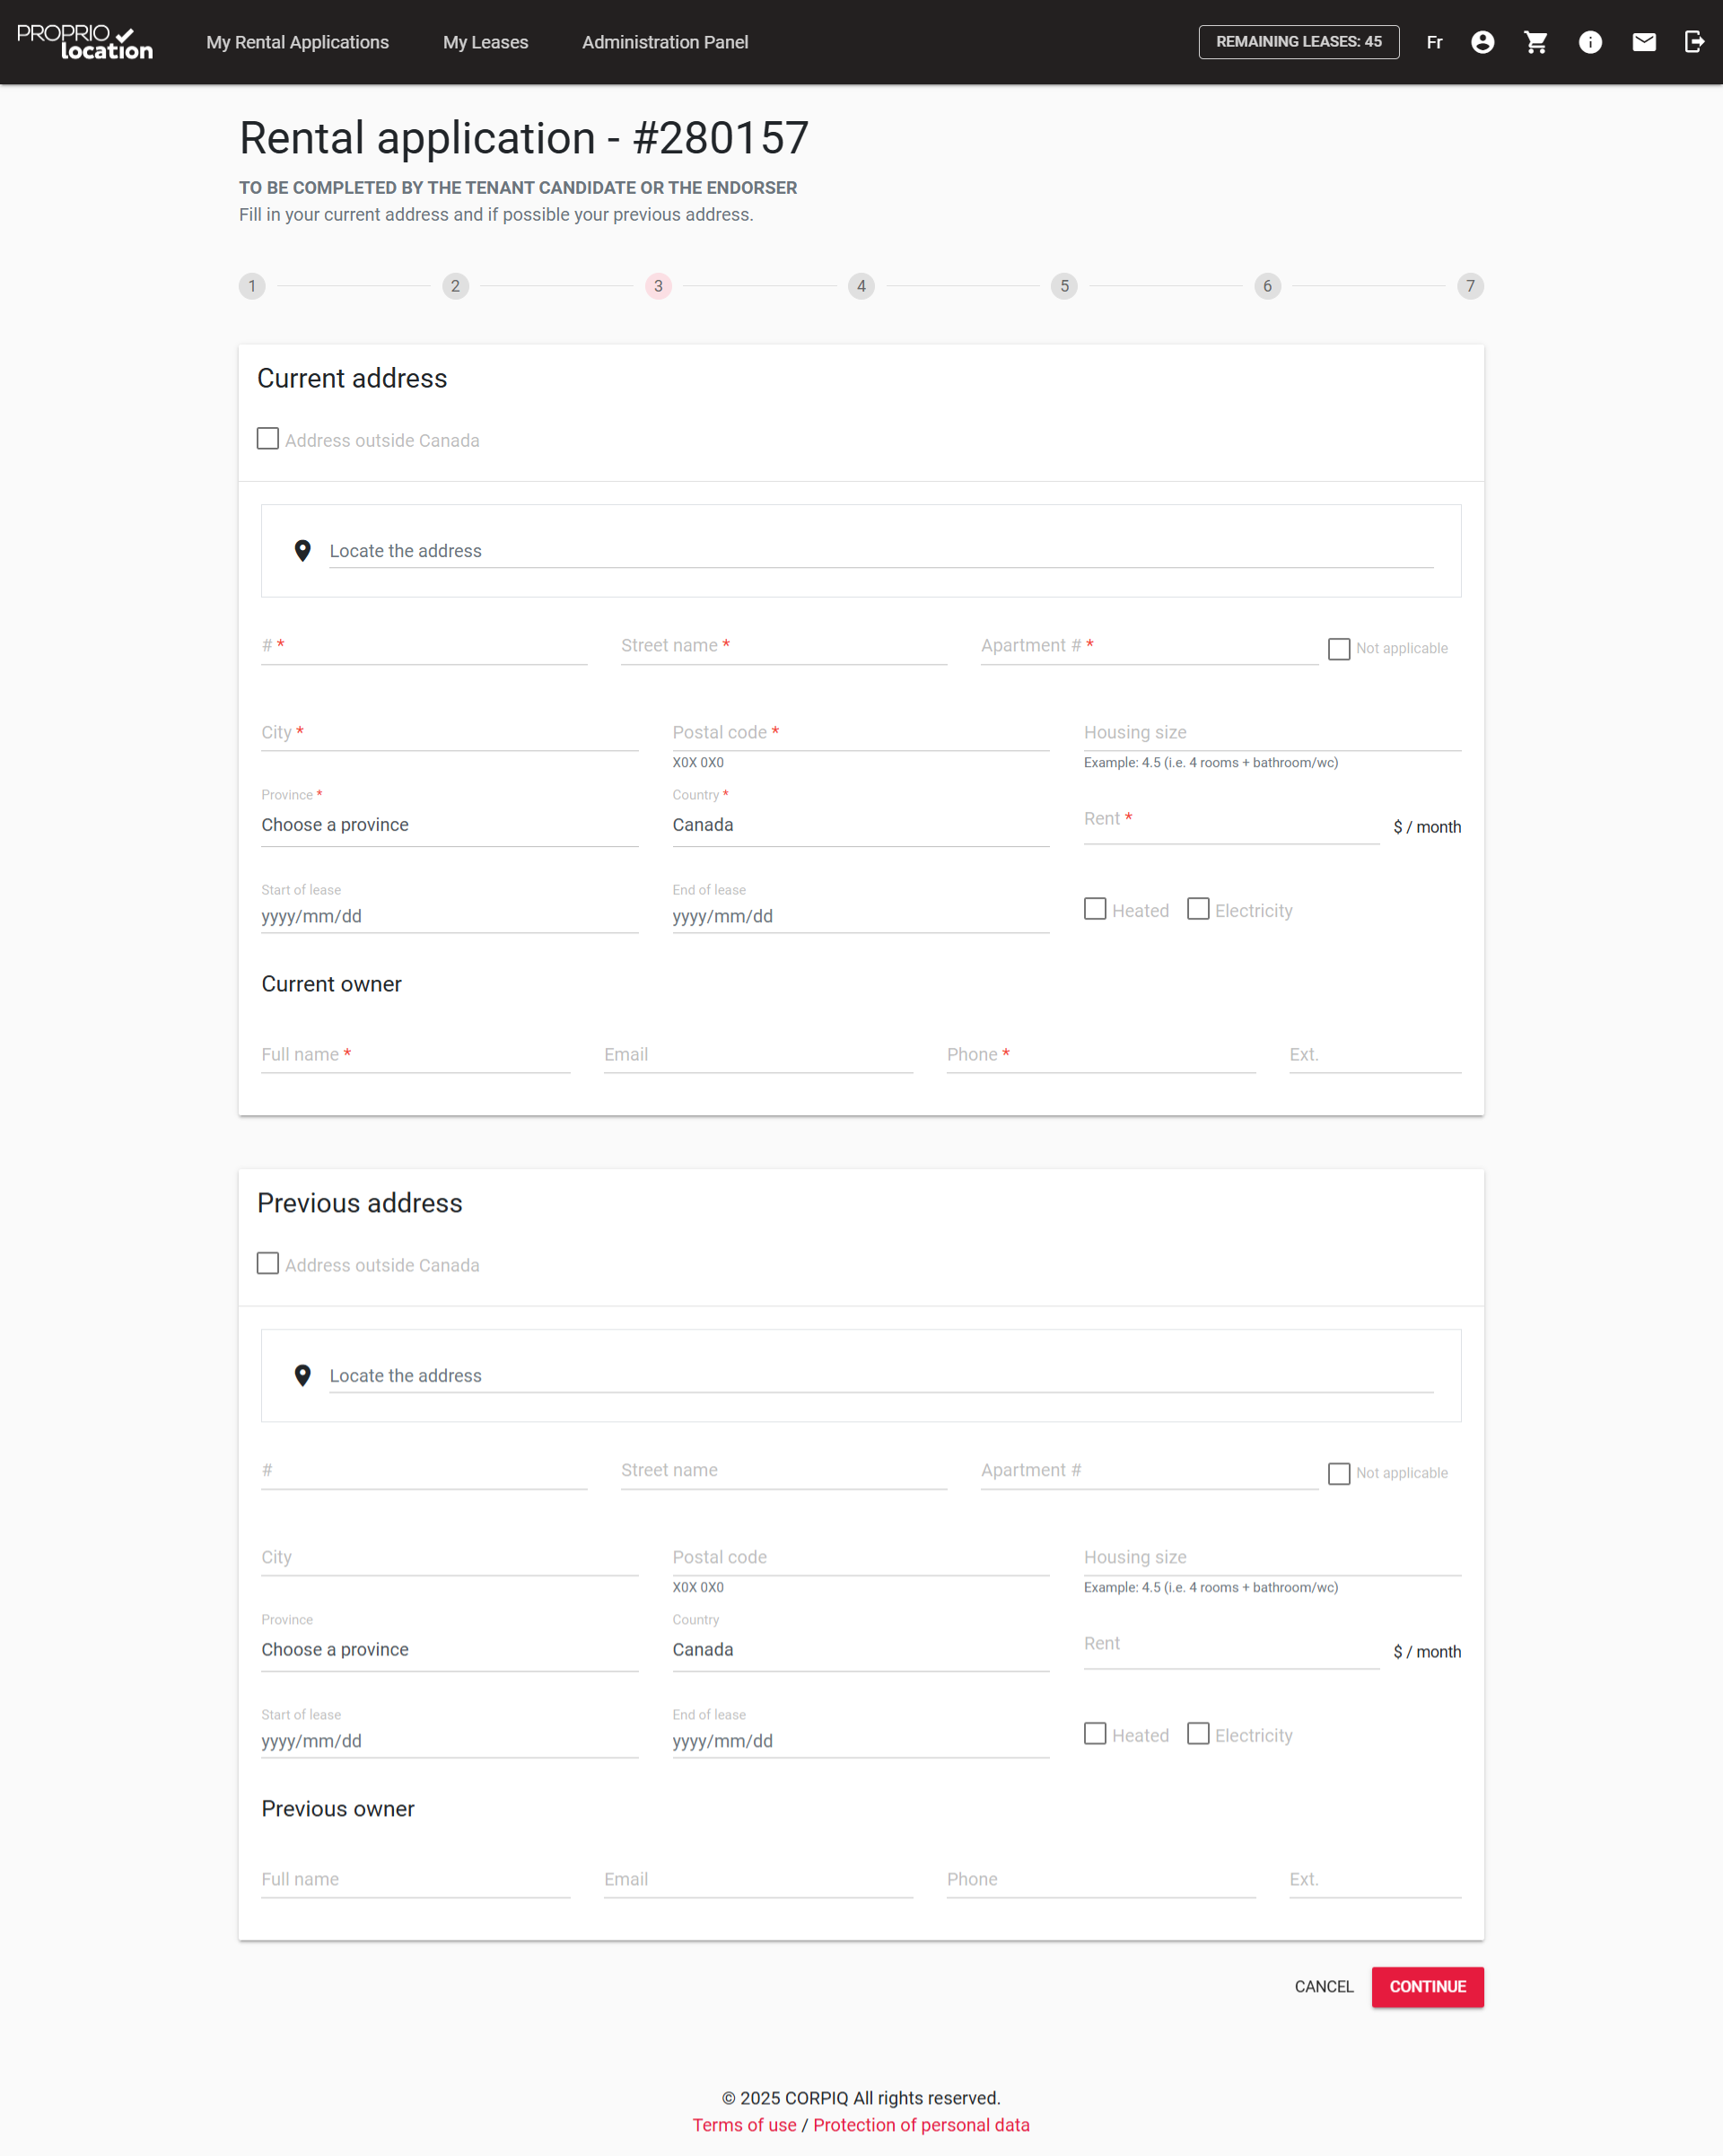Open Administration Panel menu item
Image resolution: width=1723 pixels, height=2156 pixels.
665,42
